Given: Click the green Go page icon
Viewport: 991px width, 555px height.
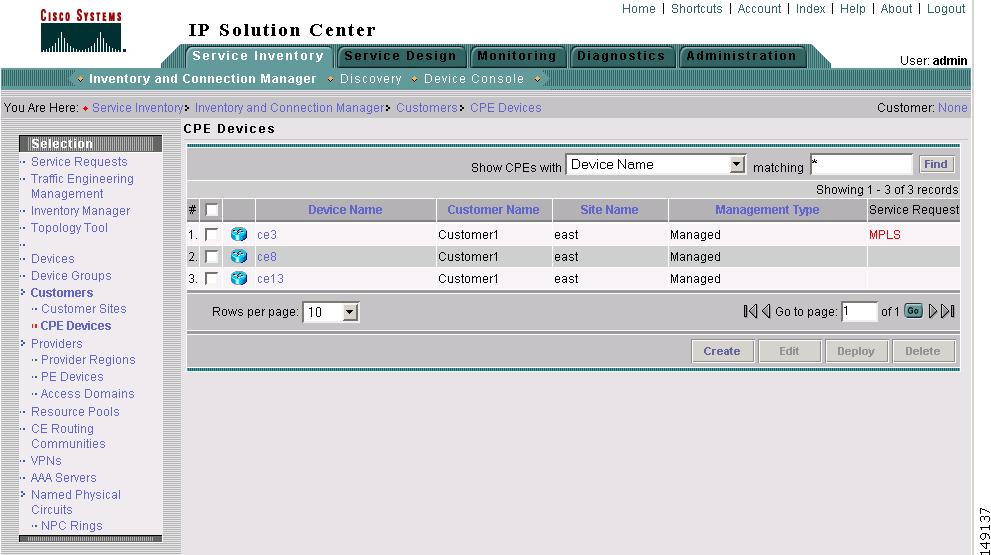Looking at the screenshot, I should coord(913,311).
